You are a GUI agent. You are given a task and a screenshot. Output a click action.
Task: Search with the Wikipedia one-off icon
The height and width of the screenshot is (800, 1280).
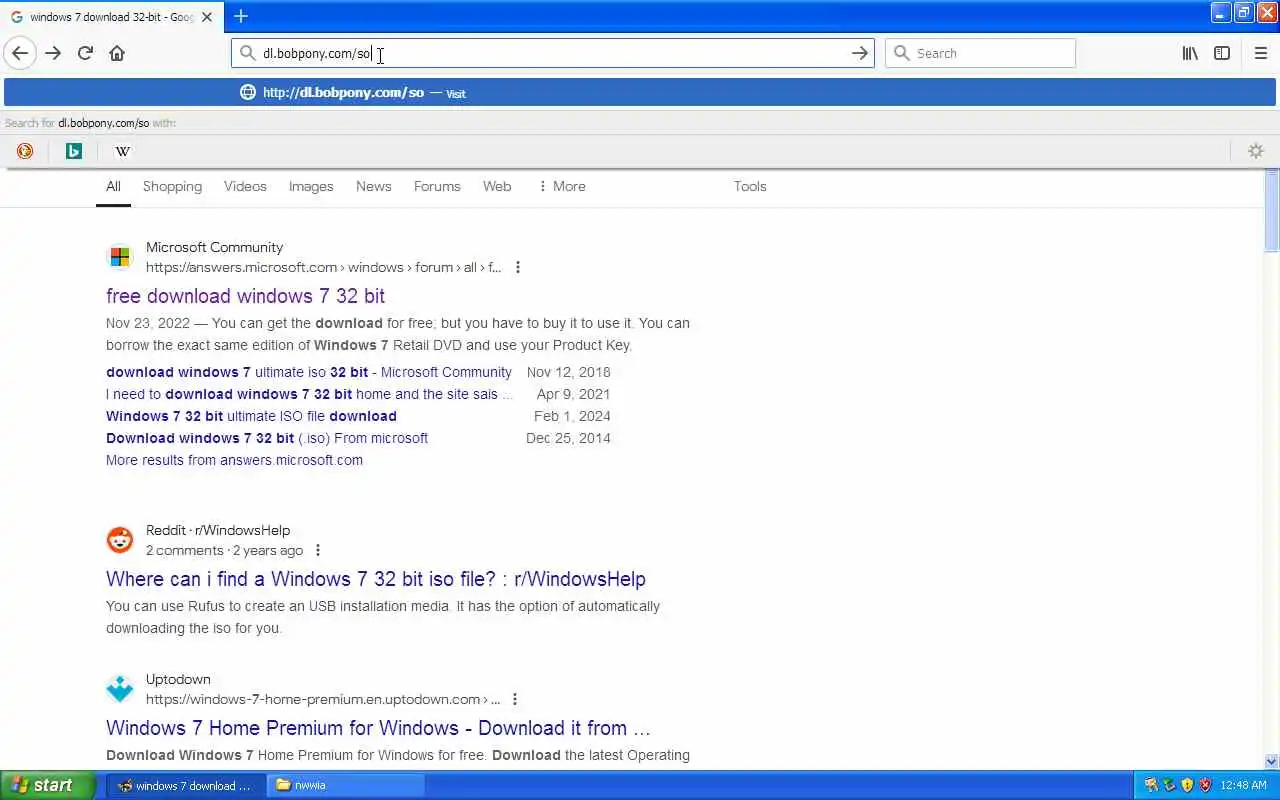(x=122, y=151)
